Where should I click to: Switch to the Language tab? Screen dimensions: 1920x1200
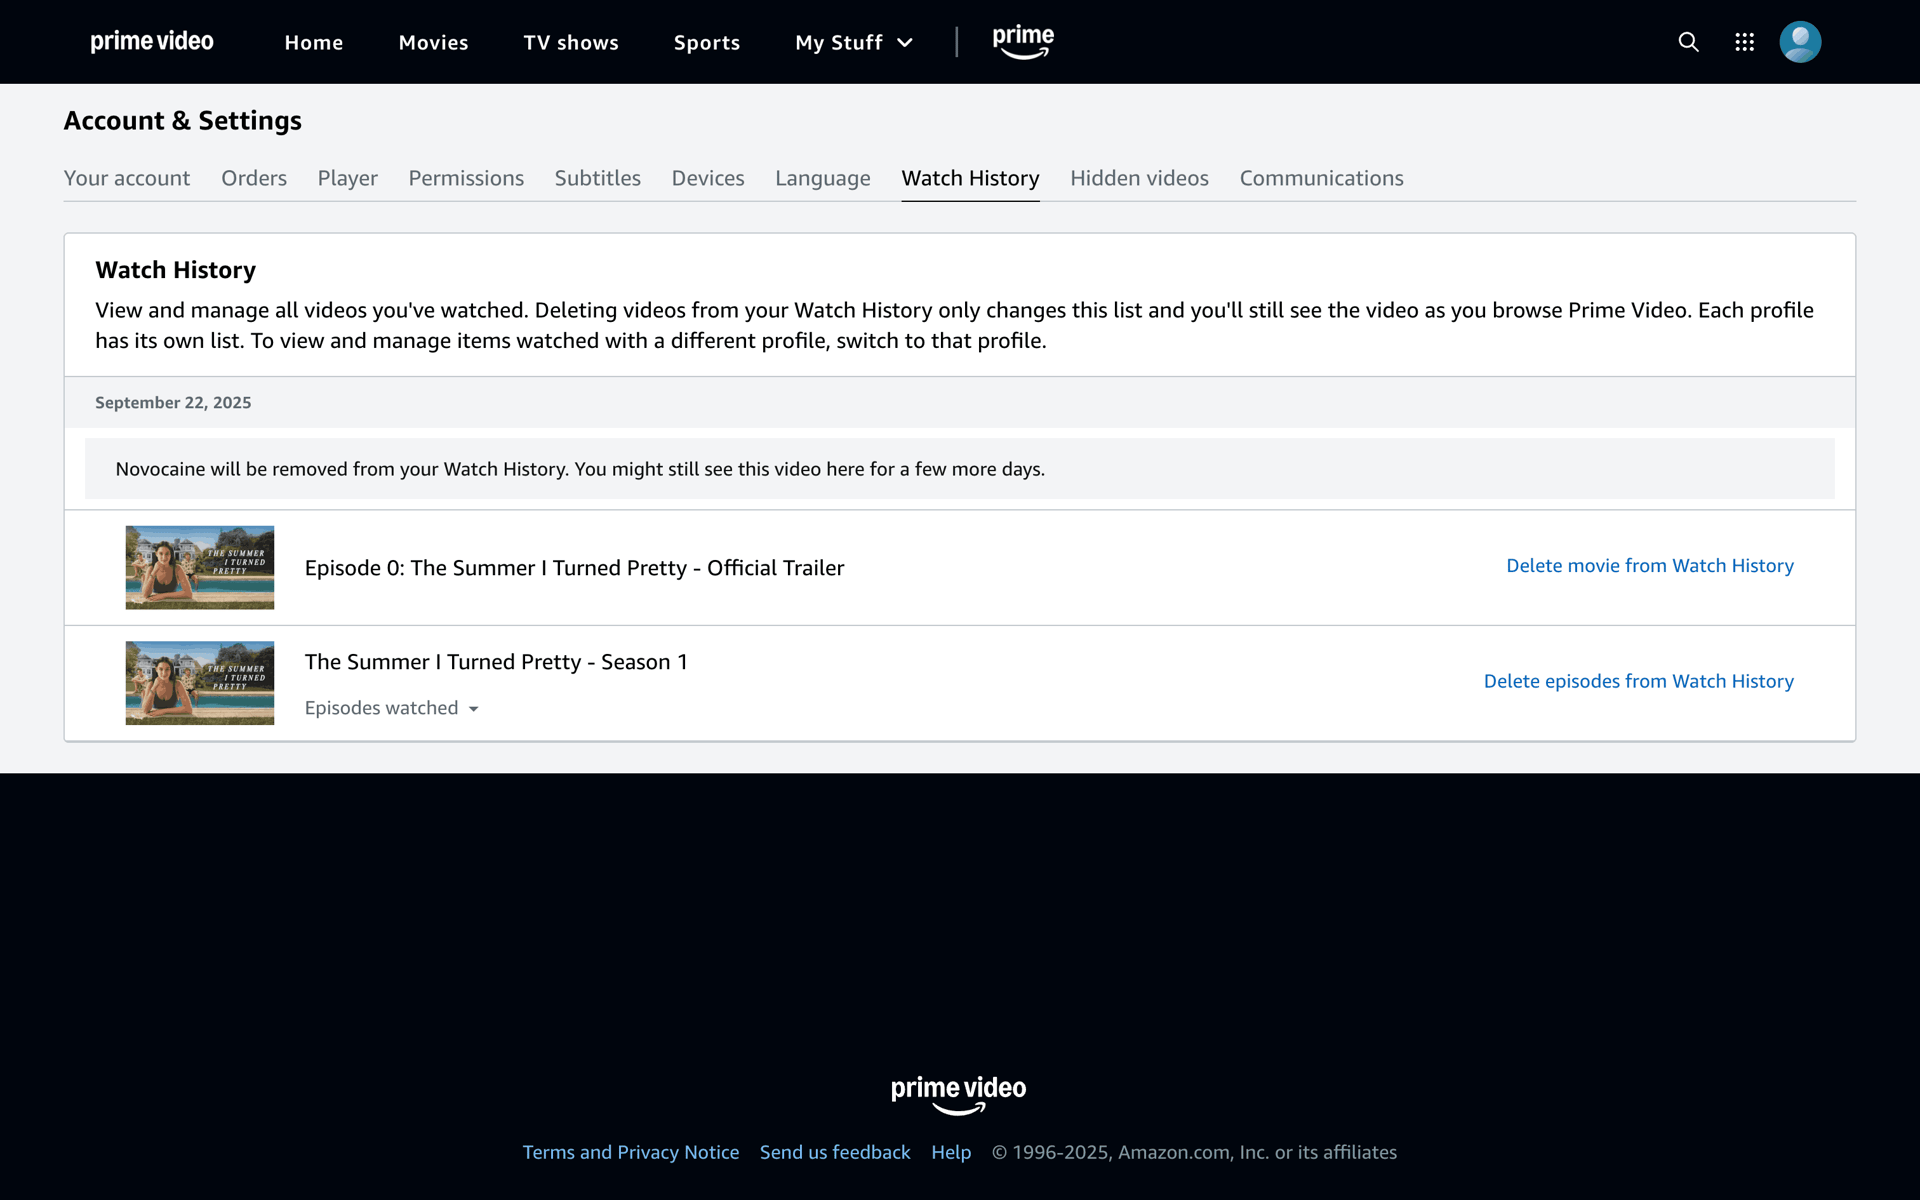pos(823,178)
